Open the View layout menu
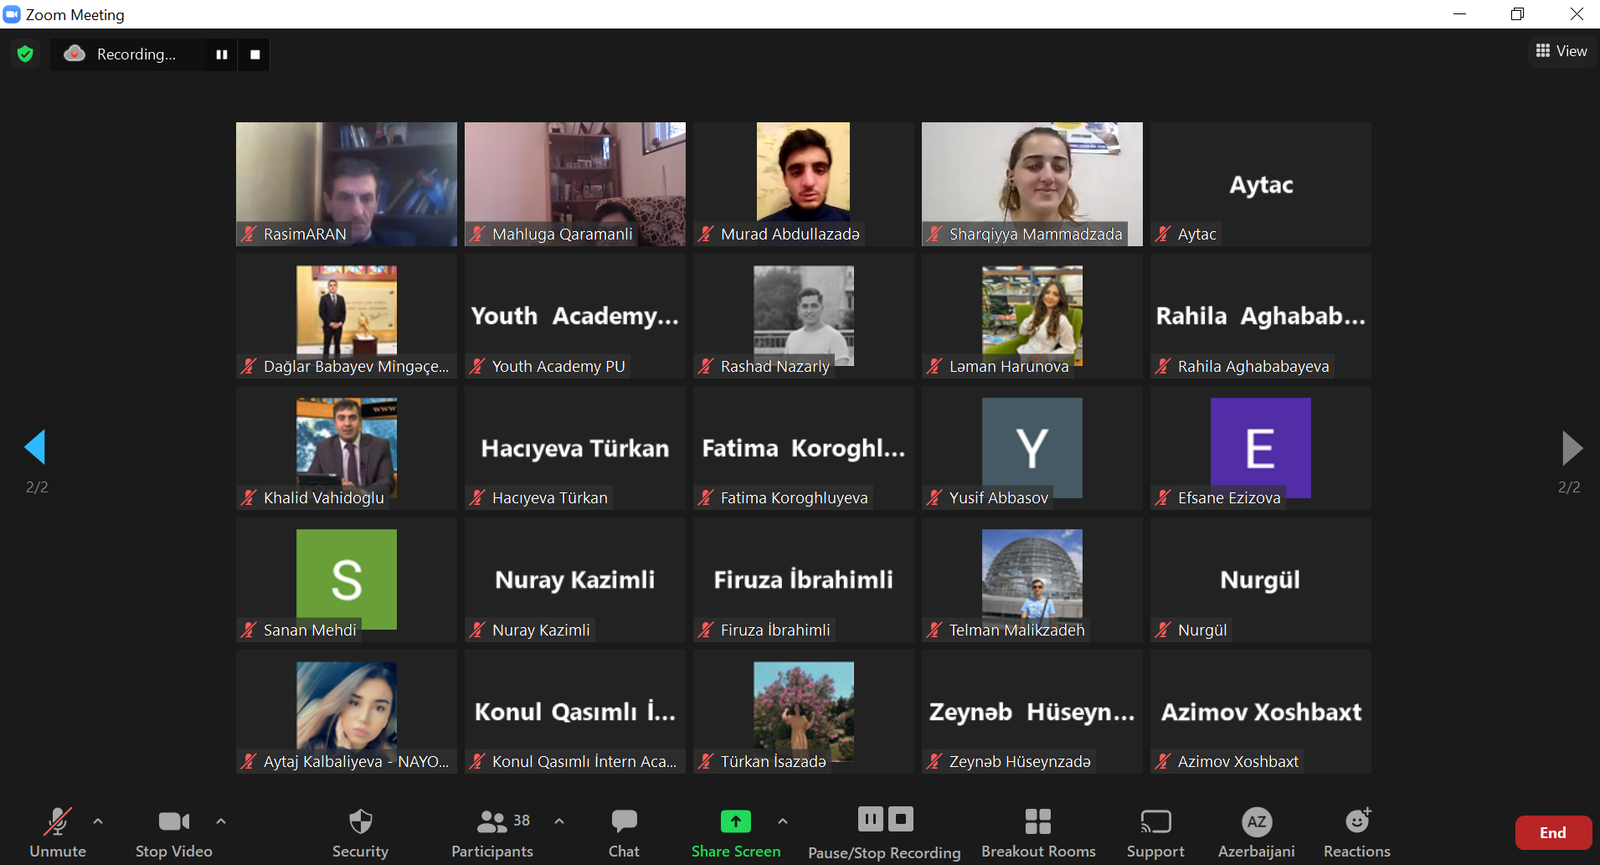The image size is (1600, 865). [1561, 51]
